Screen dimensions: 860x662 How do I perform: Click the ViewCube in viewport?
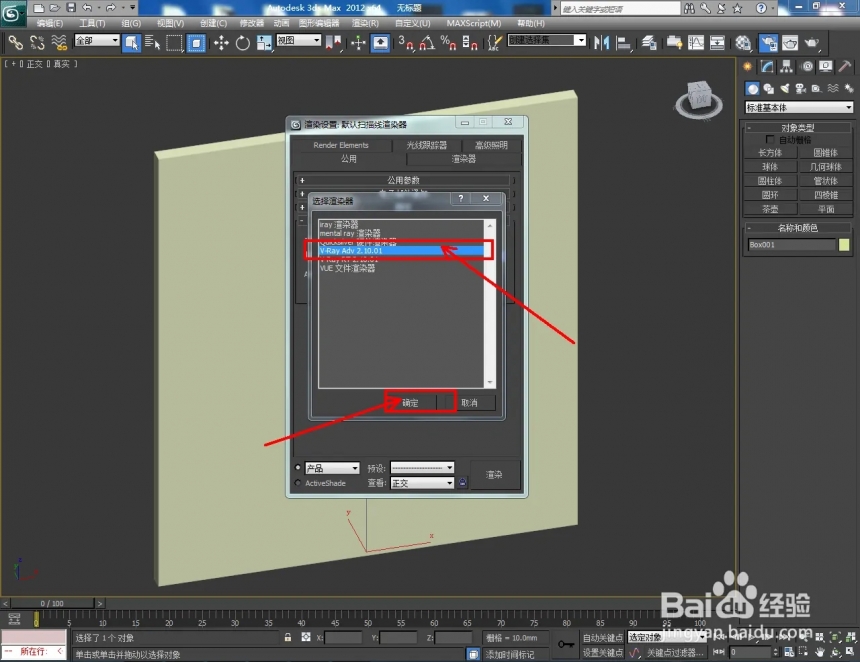pos(698,99)
